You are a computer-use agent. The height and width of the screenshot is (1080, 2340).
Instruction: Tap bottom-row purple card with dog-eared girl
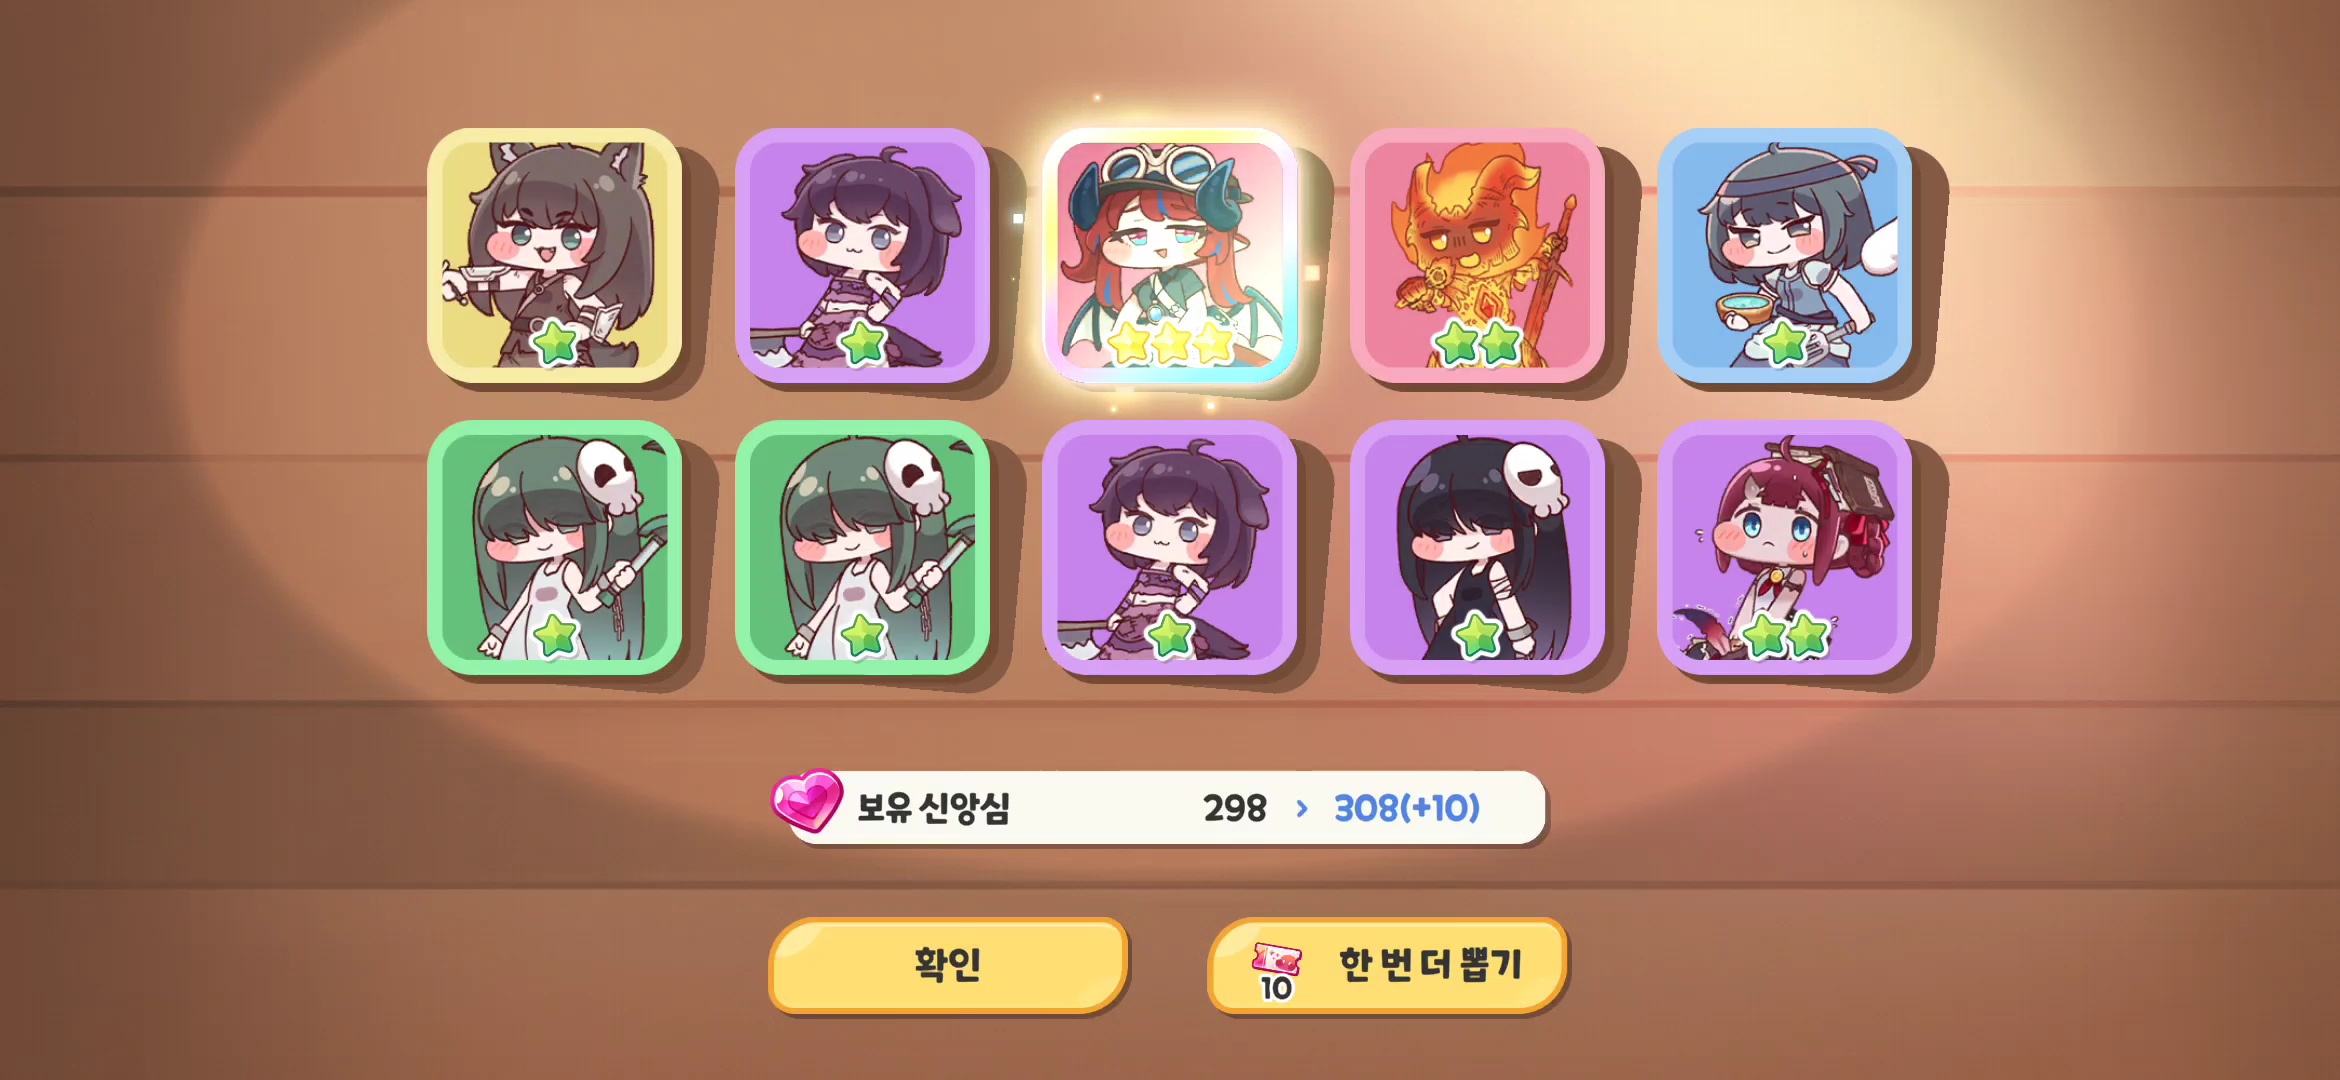click(1170, 547)
